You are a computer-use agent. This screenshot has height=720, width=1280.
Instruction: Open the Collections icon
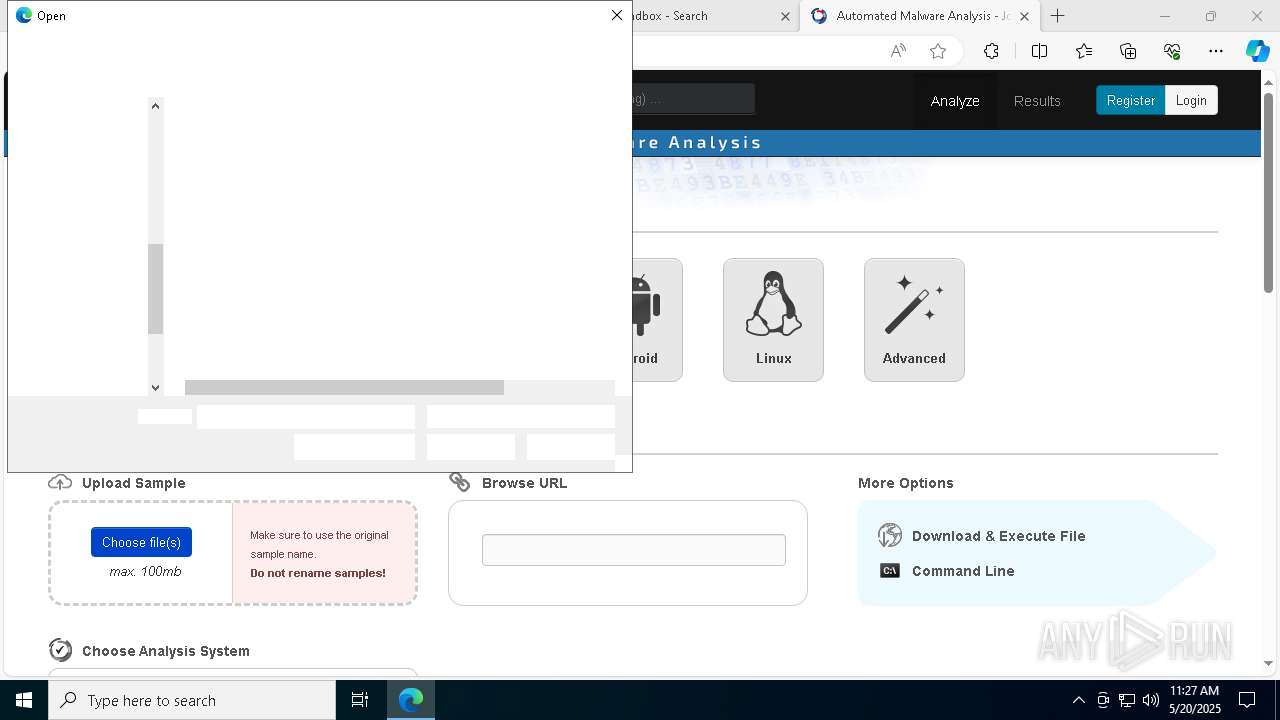point(1128,51)
